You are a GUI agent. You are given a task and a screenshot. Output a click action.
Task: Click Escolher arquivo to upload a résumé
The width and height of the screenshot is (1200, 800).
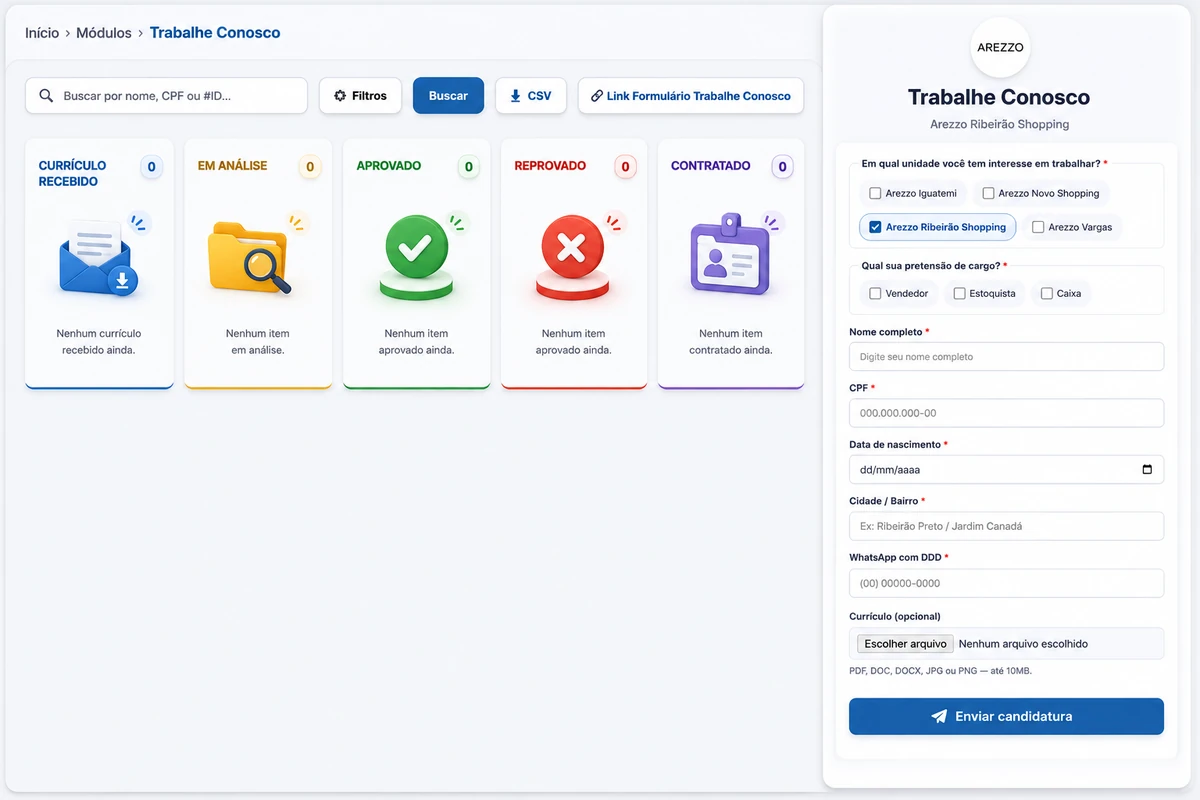pos(905,644)
